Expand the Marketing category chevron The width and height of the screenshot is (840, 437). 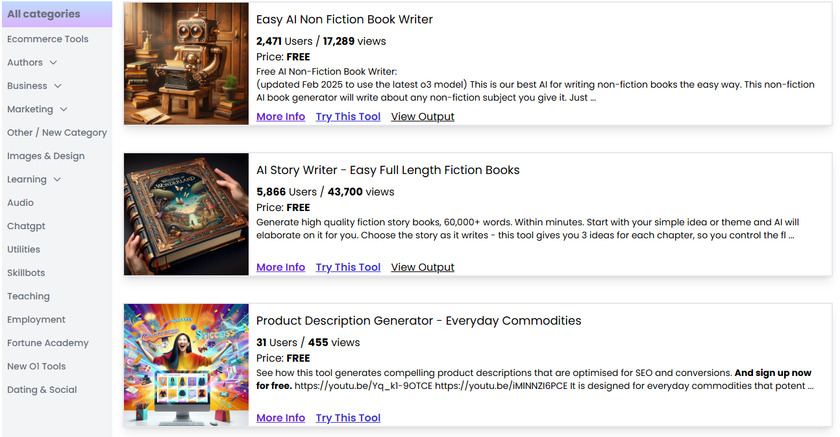[x=64, y=109]
